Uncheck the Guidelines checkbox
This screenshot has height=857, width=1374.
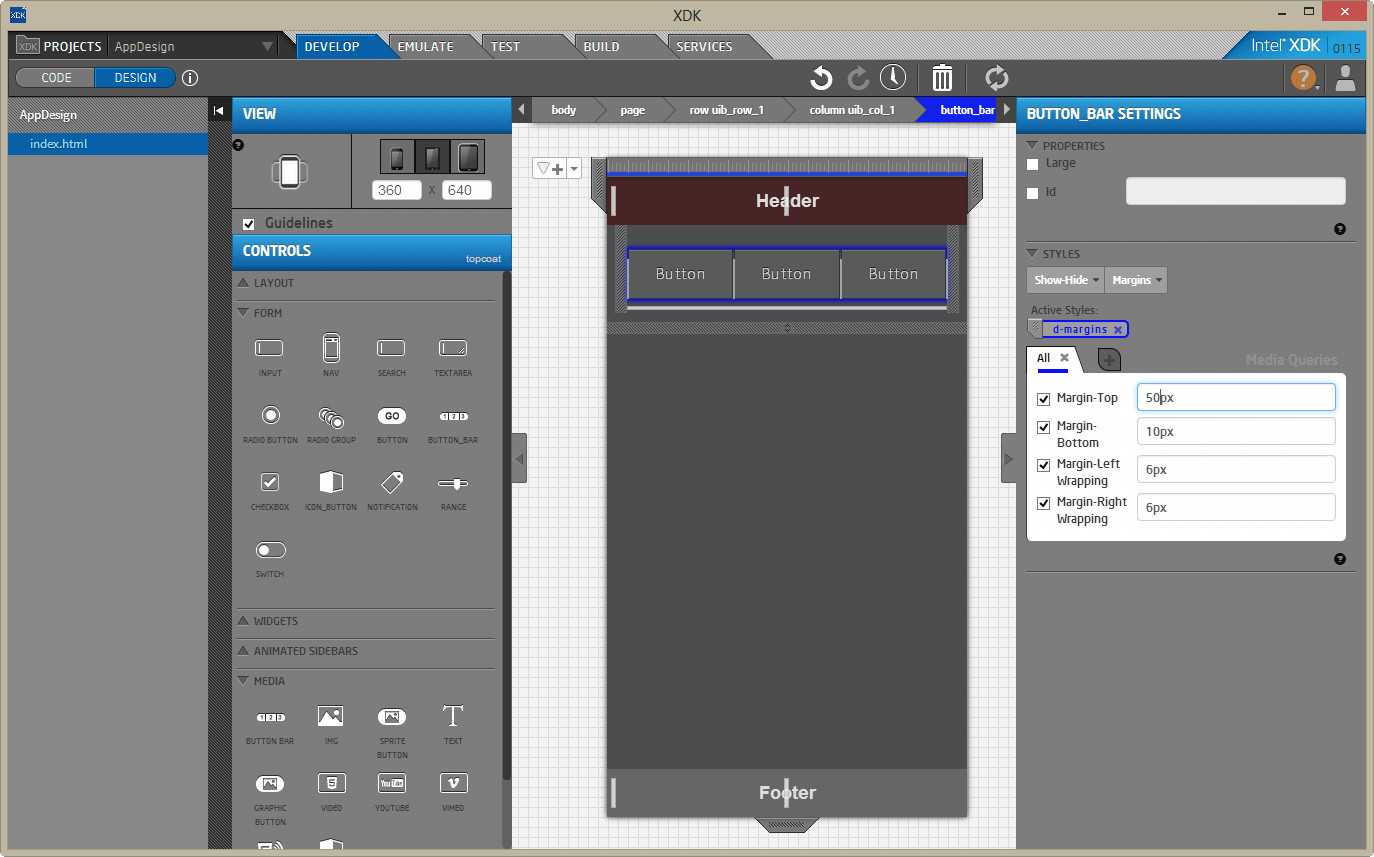(249, 224)
